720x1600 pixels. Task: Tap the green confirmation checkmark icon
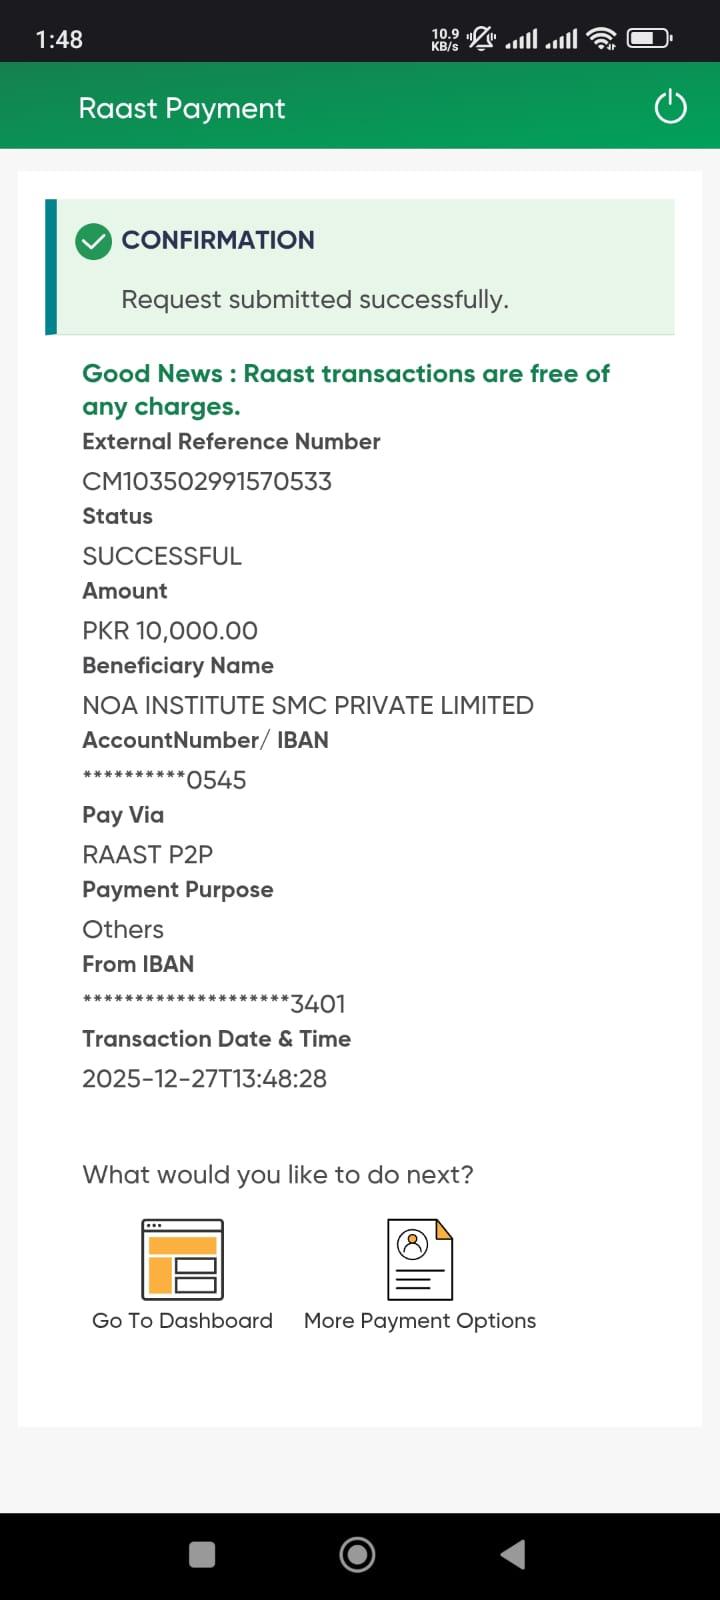coord(94,241)
